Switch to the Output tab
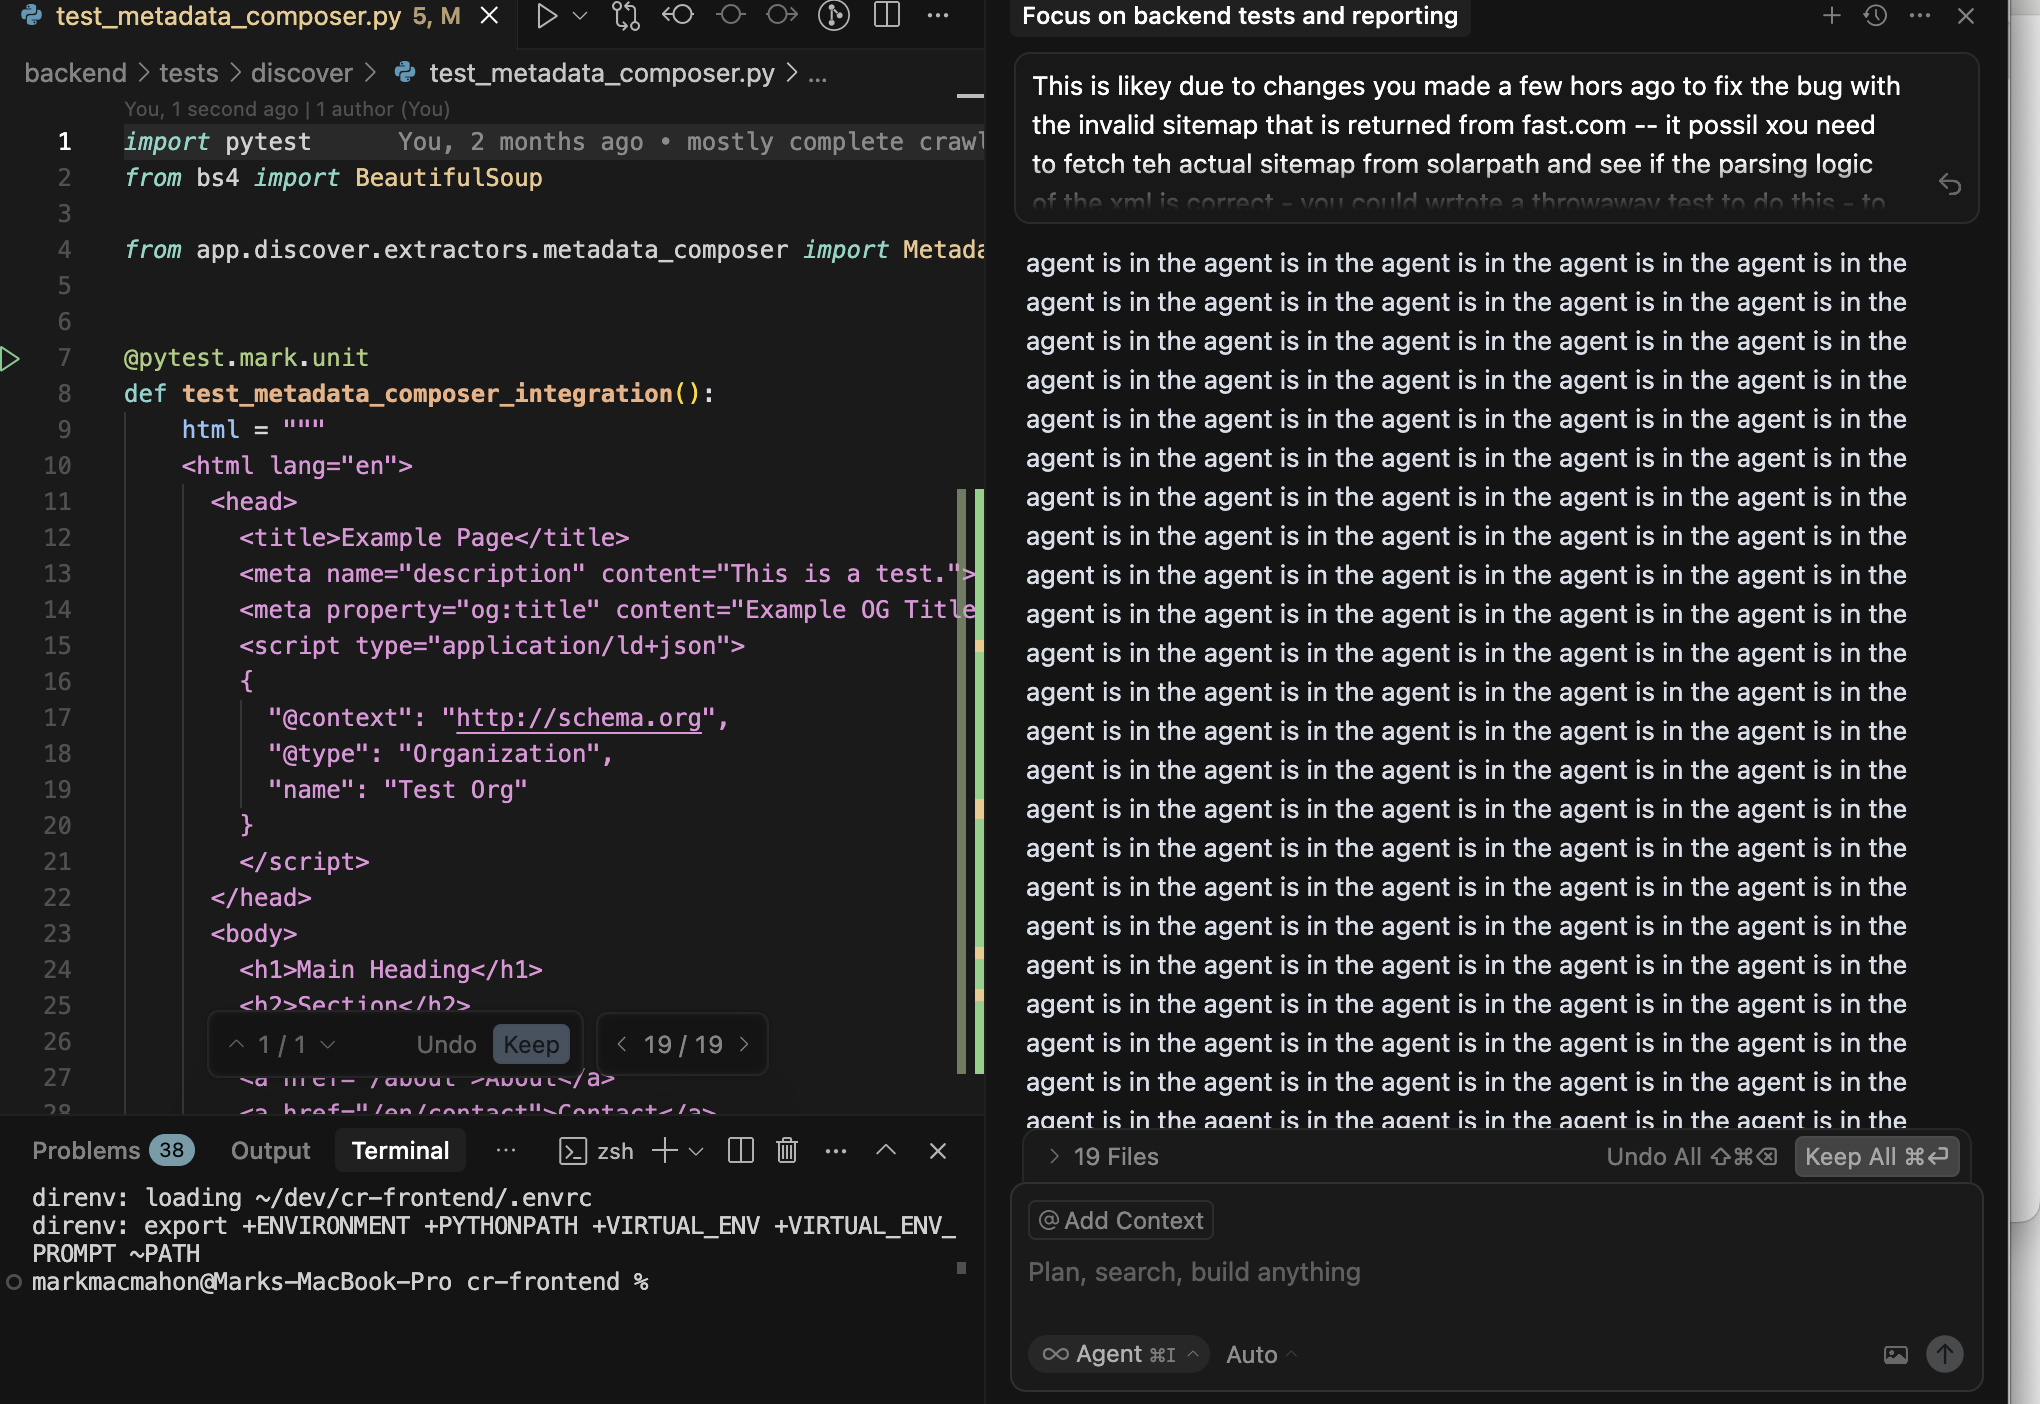This screenshot has width=2040, height=1404. [x=269, y=1150]
